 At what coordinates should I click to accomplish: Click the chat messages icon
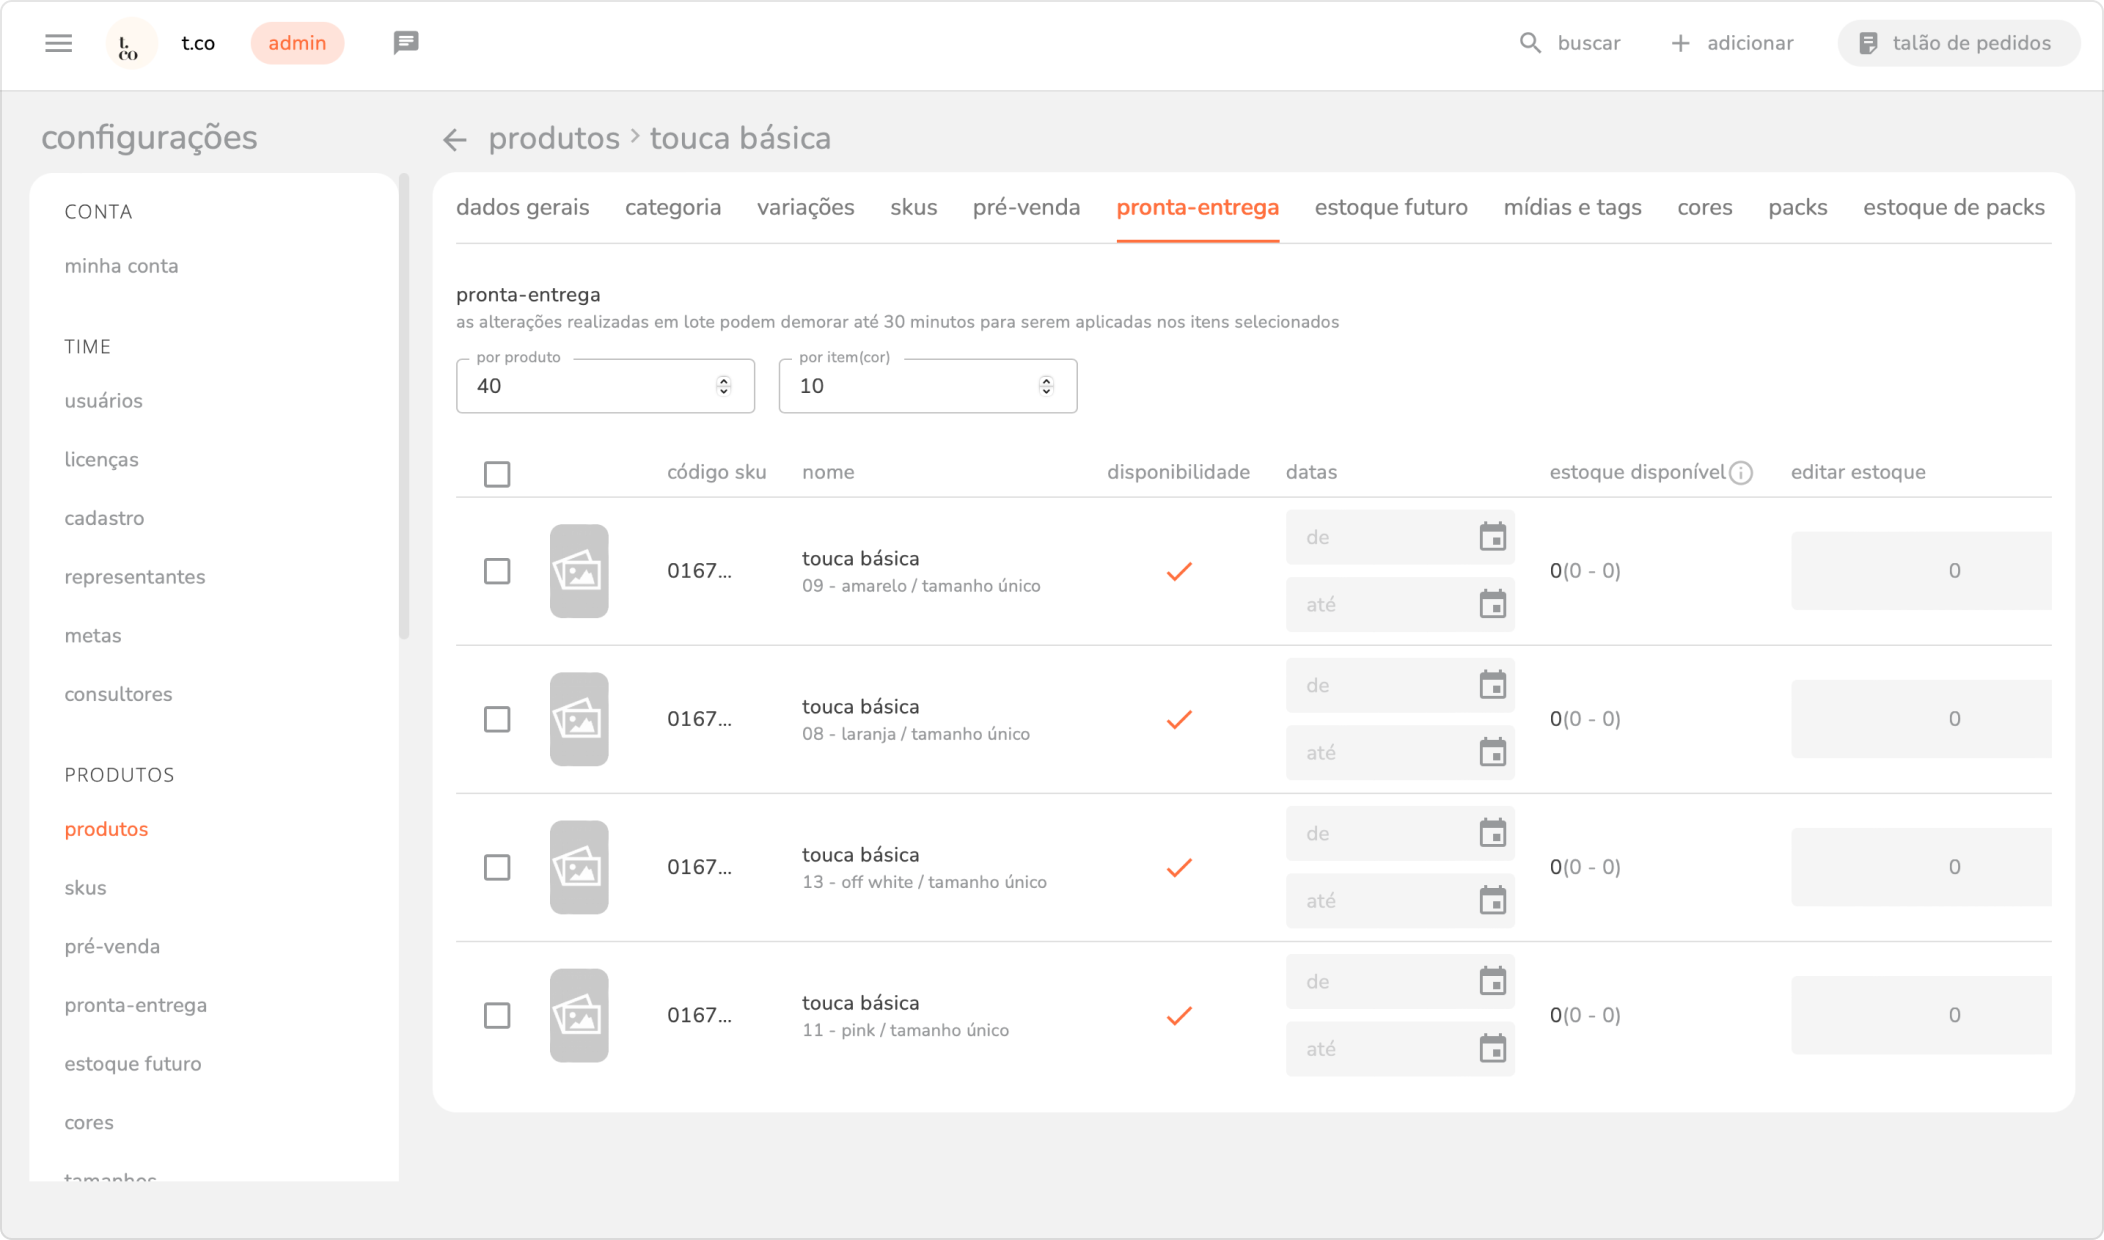[405, 43]
